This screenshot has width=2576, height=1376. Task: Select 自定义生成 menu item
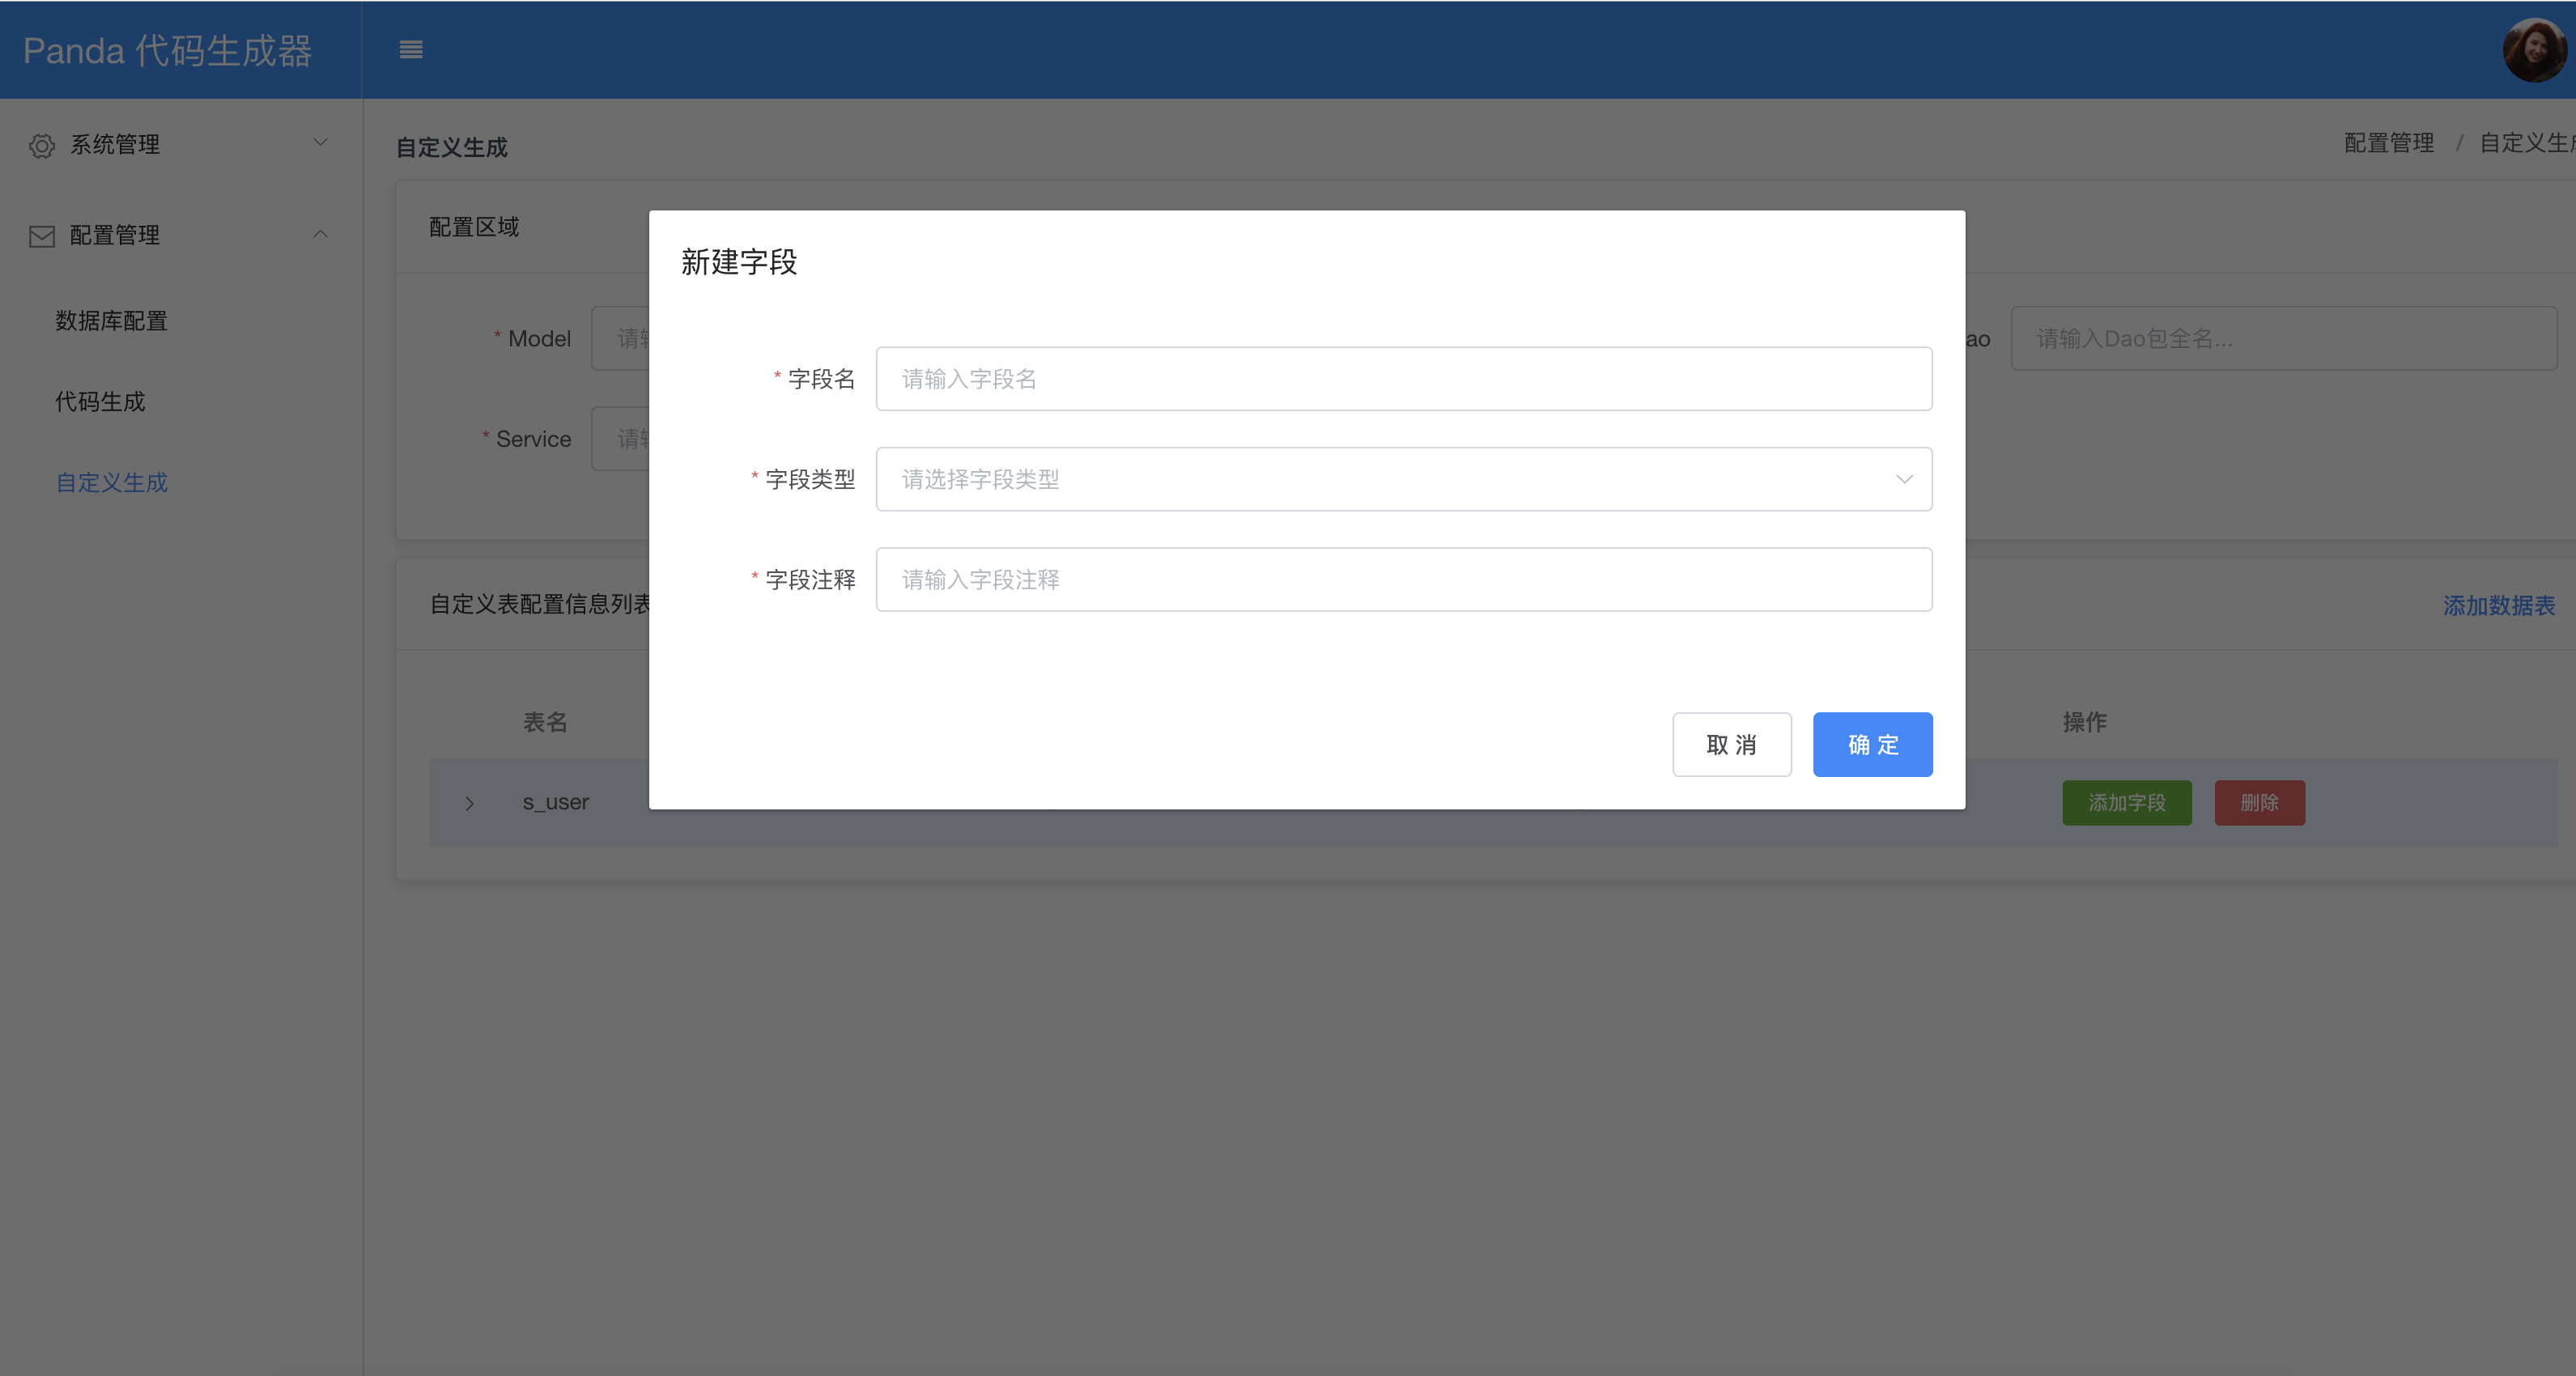point(111,483)
